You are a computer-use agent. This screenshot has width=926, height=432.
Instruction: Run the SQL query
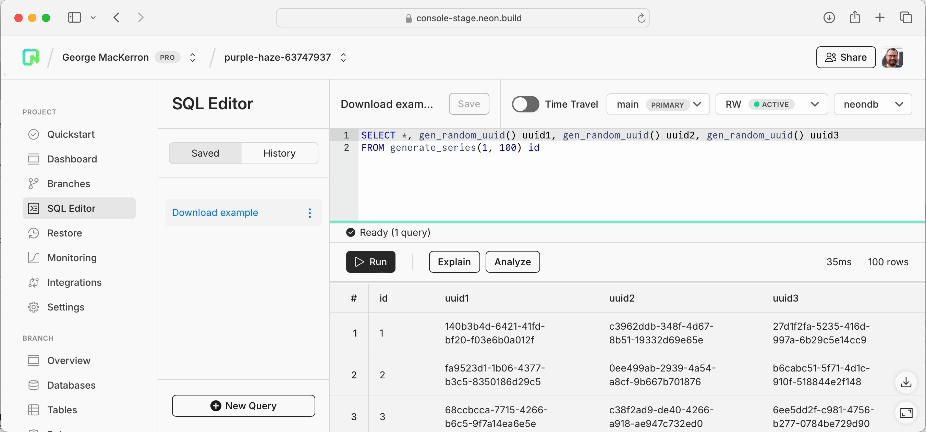pos(370,262)
